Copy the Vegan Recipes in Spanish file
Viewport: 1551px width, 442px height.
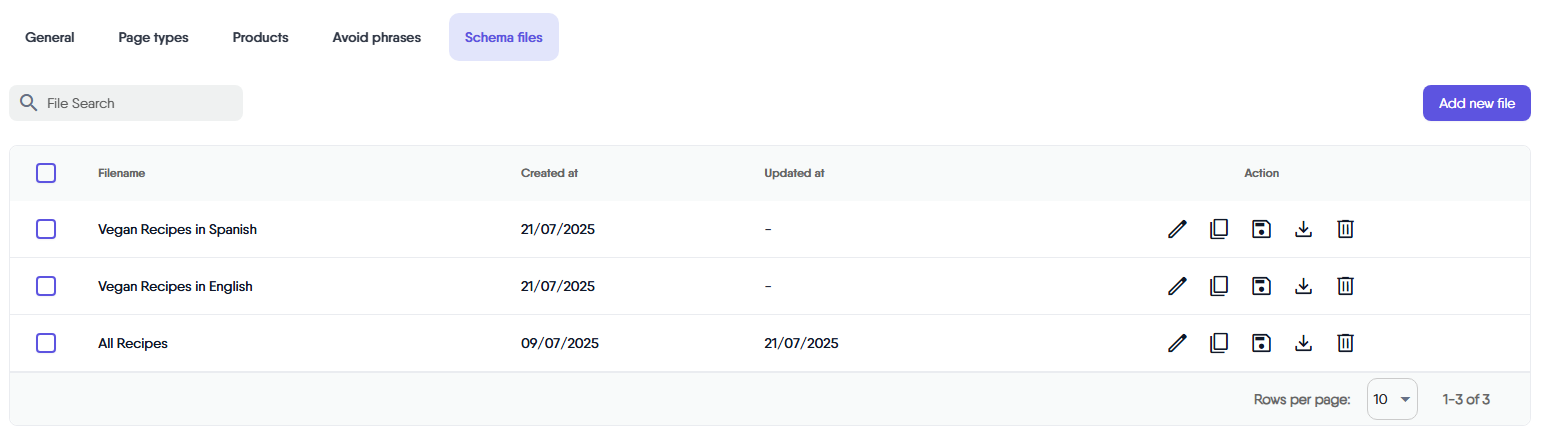click(1219, 229)
